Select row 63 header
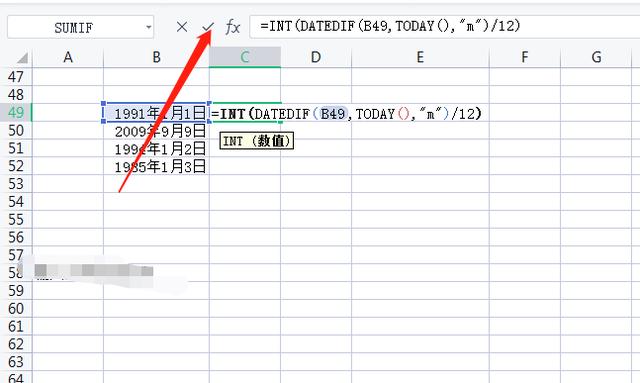The width and height of the screenshot is (640, 383). pyautogui.click(x=16, y=362)
